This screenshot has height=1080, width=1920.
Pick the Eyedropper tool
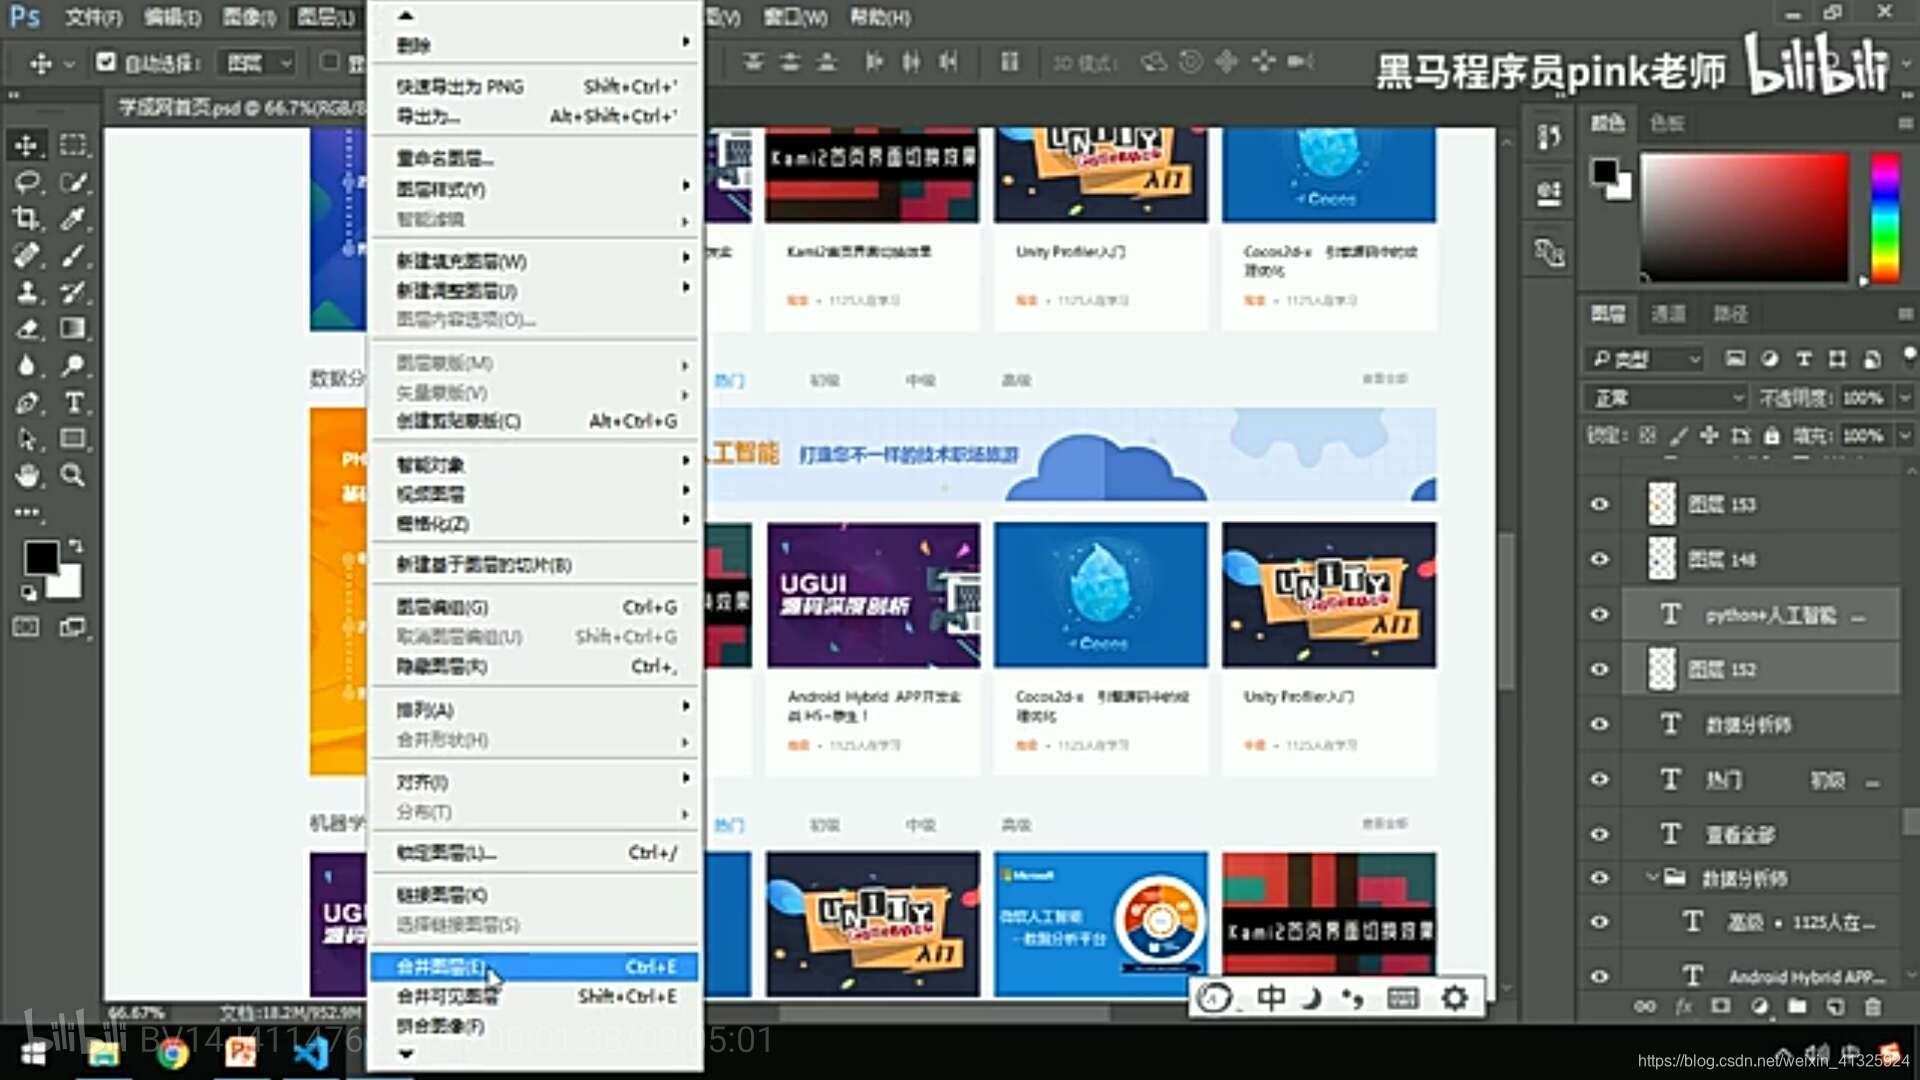pos(73,219)
